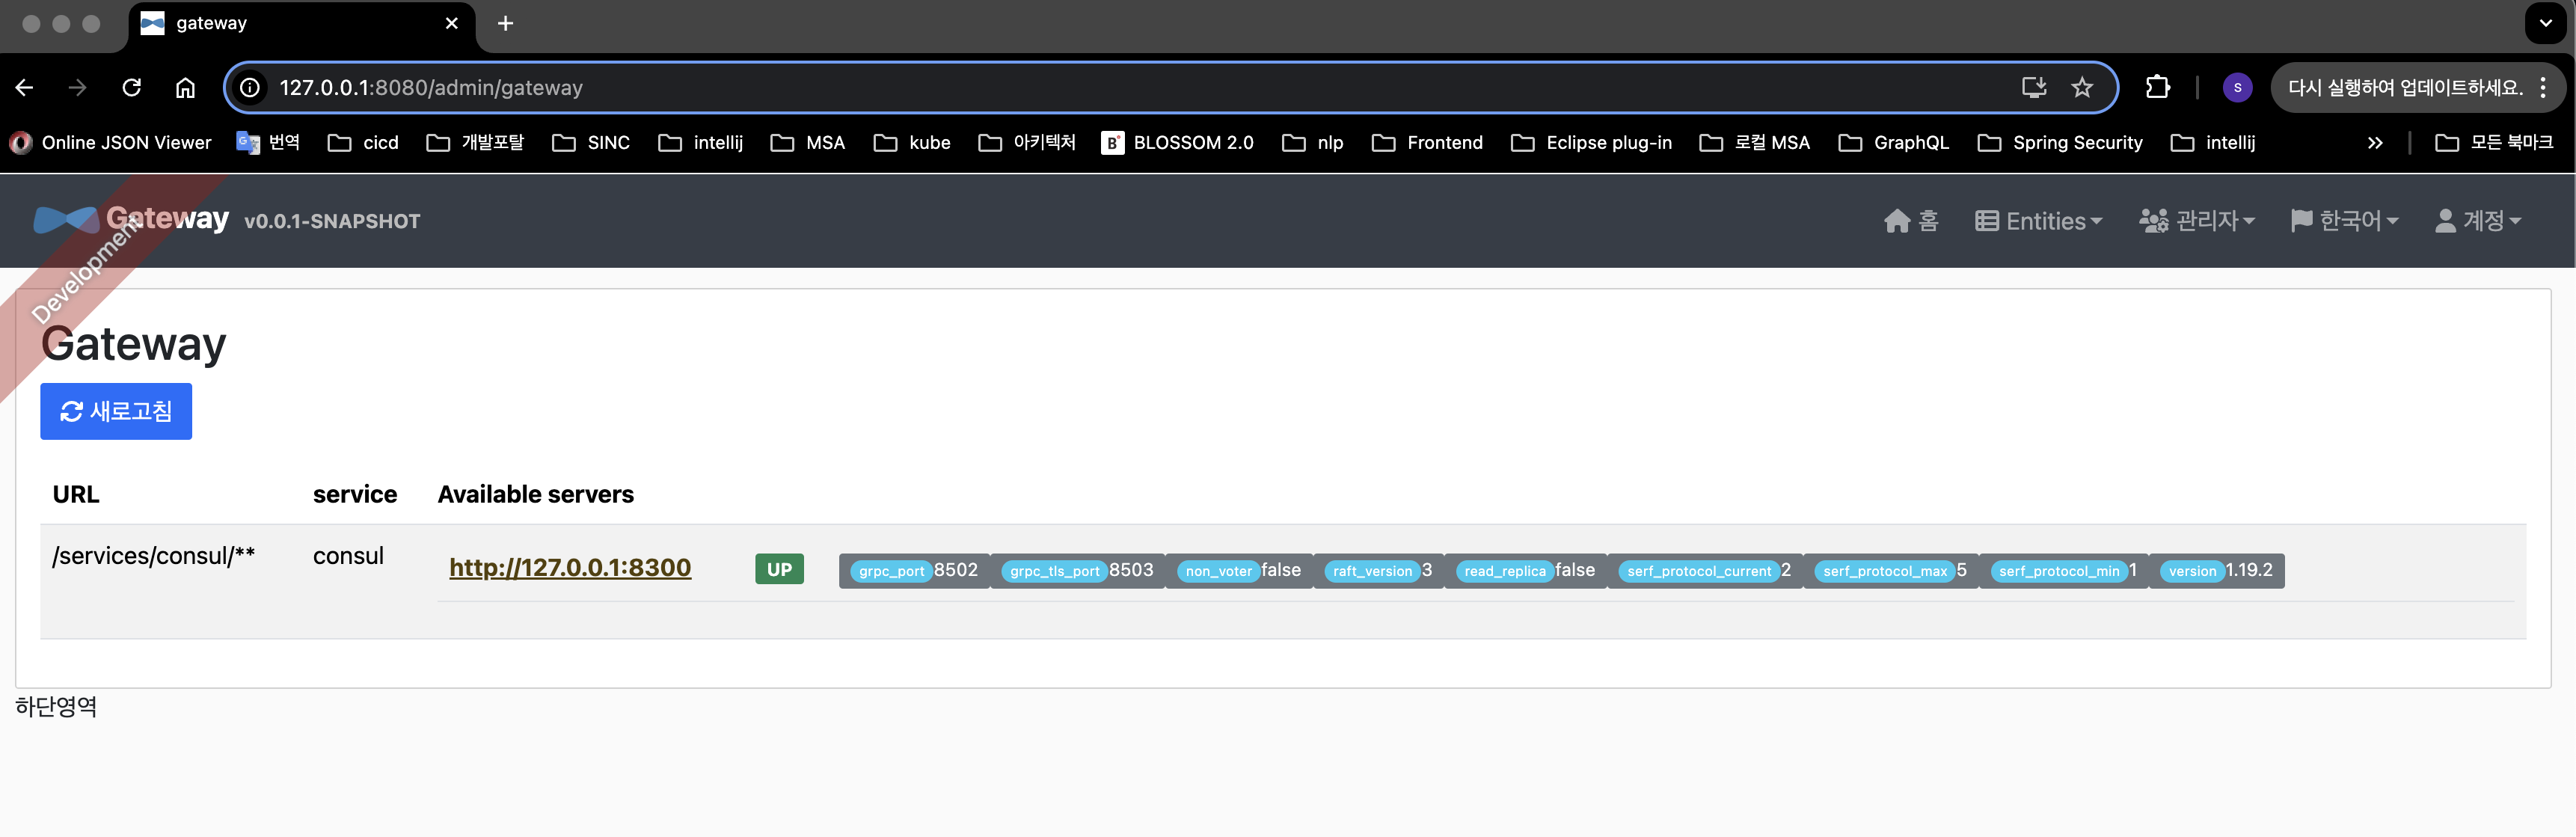Open a new browser tab

(x=505, y=23)
